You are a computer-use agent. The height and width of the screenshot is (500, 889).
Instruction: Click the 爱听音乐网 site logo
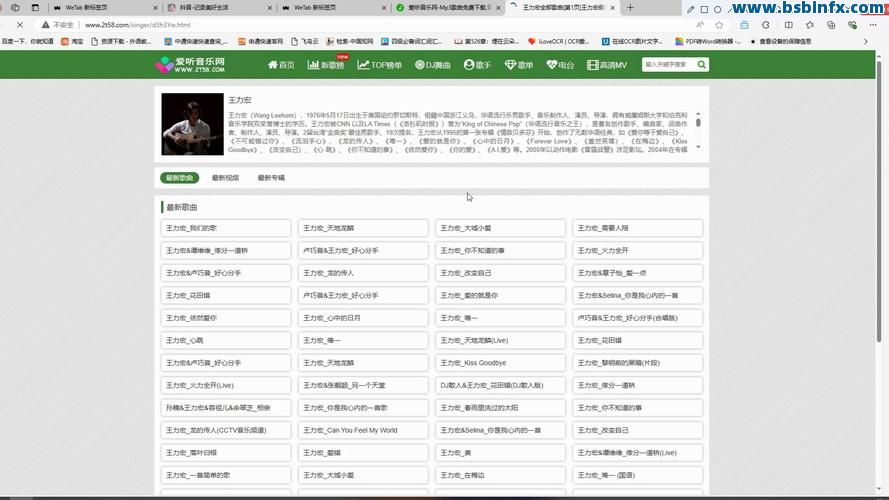[x=190, y=65]
